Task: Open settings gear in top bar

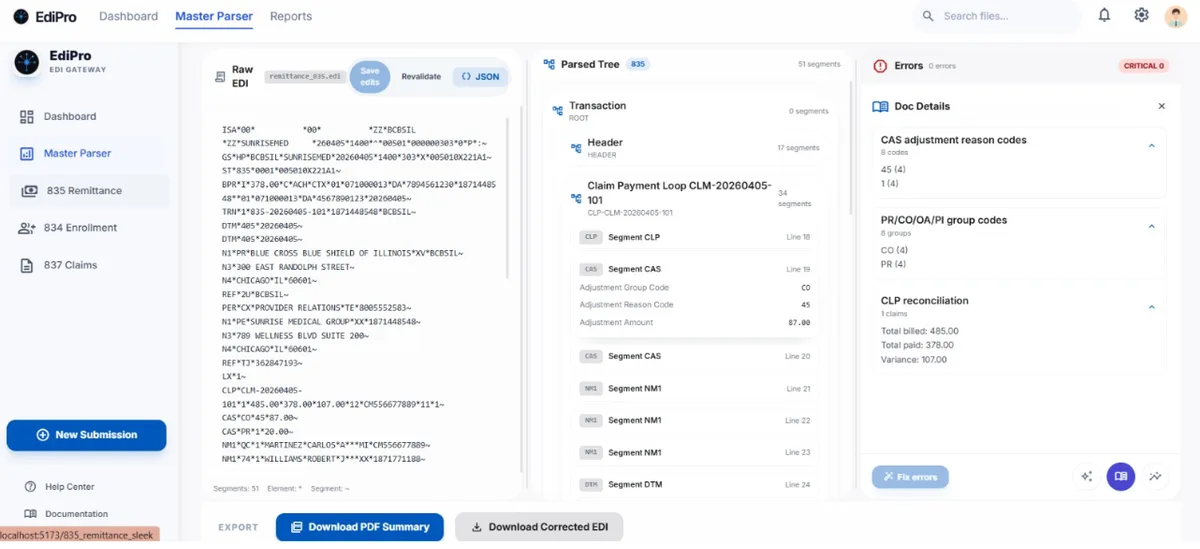Action: 1141,15
